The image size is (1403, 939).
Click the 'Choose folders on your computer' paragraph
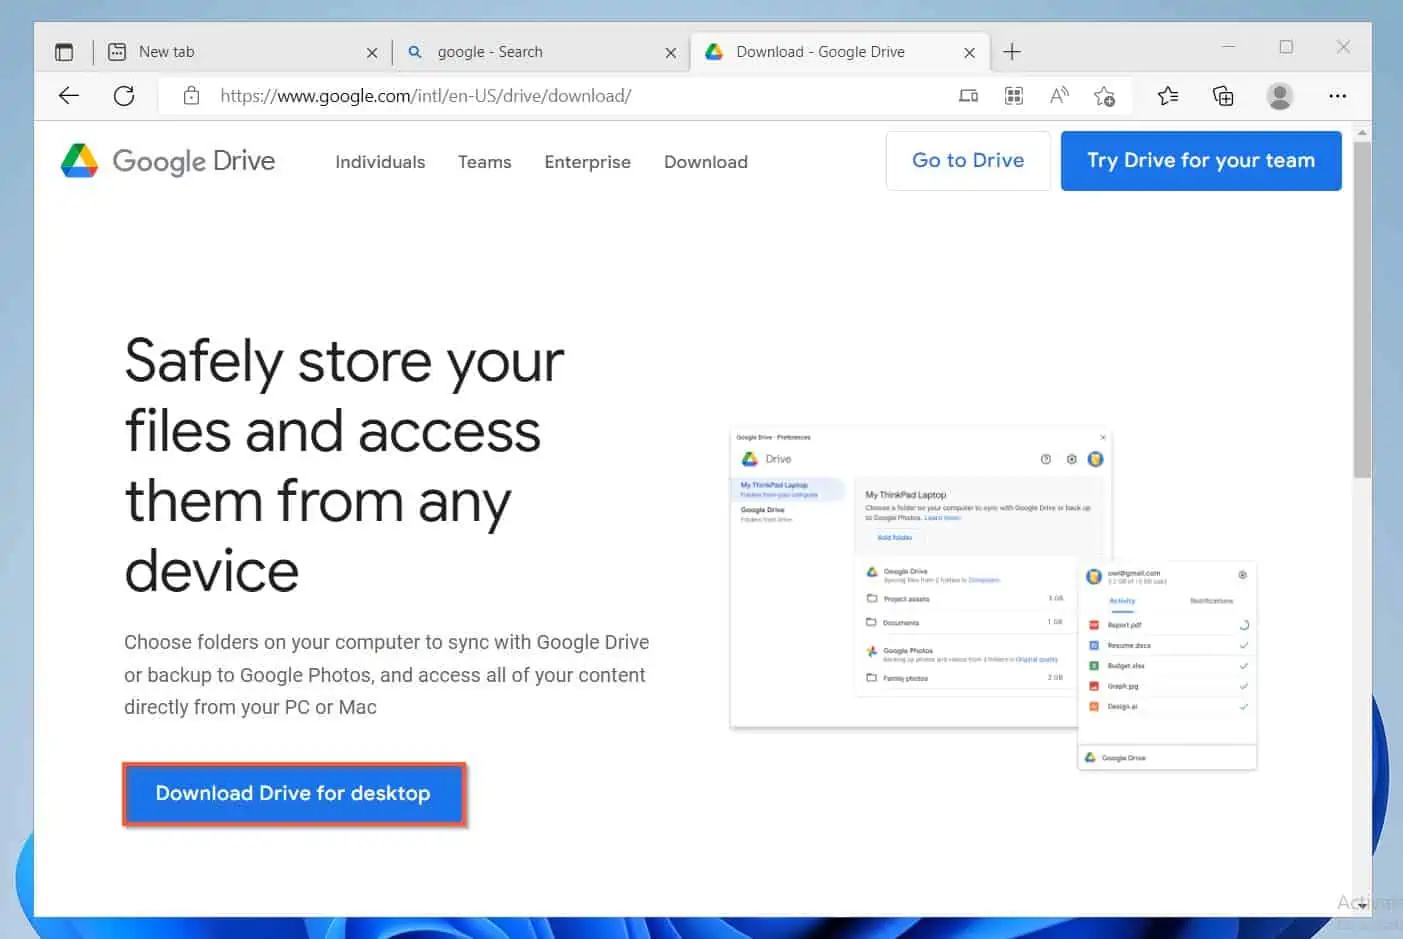386,675
